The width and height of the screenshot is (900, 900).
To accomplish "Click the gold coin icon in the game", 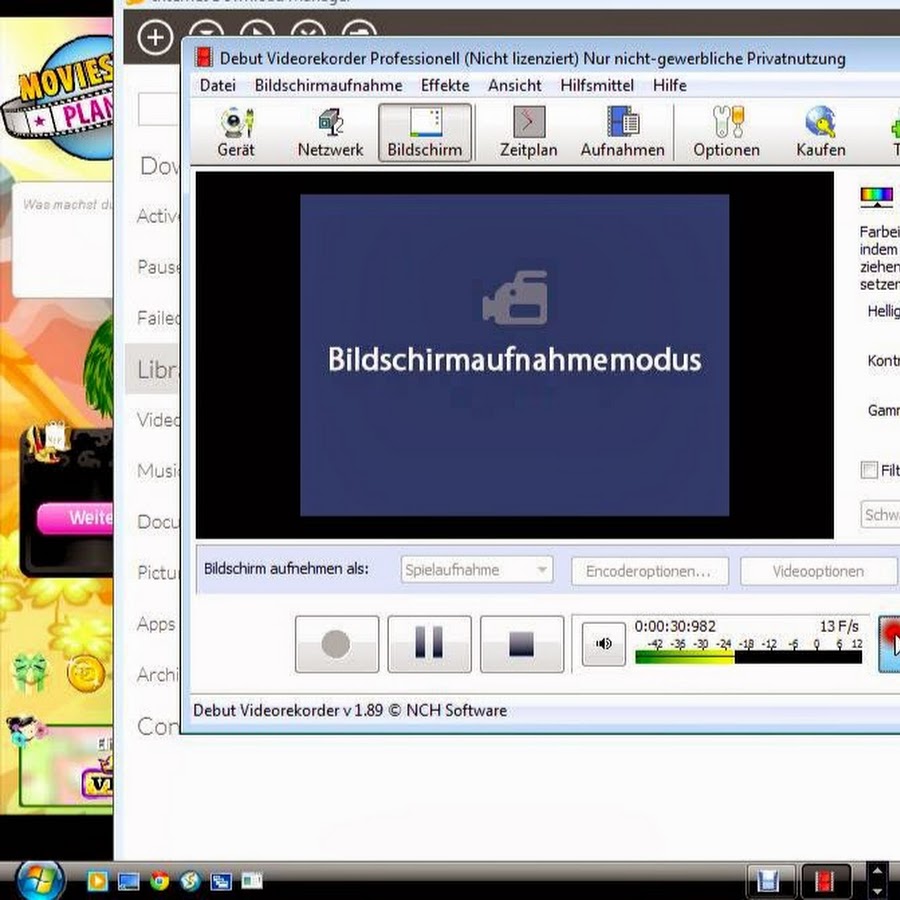I will 86,673.
